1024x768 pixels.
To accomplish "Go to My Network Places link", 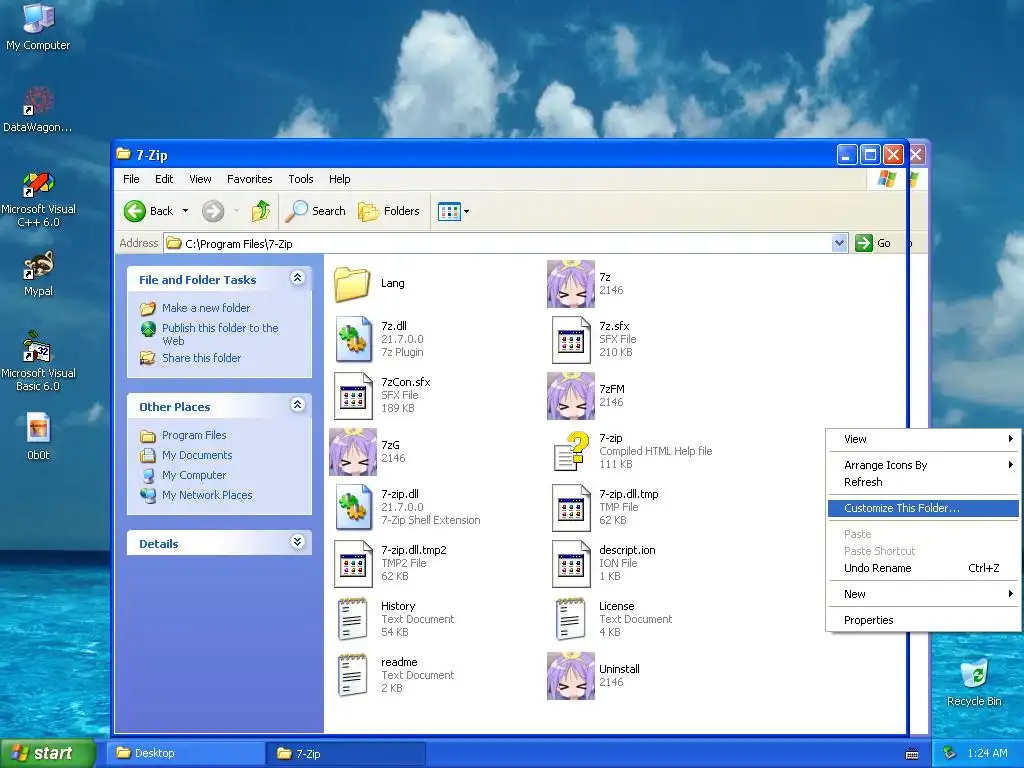I will 207,495.
